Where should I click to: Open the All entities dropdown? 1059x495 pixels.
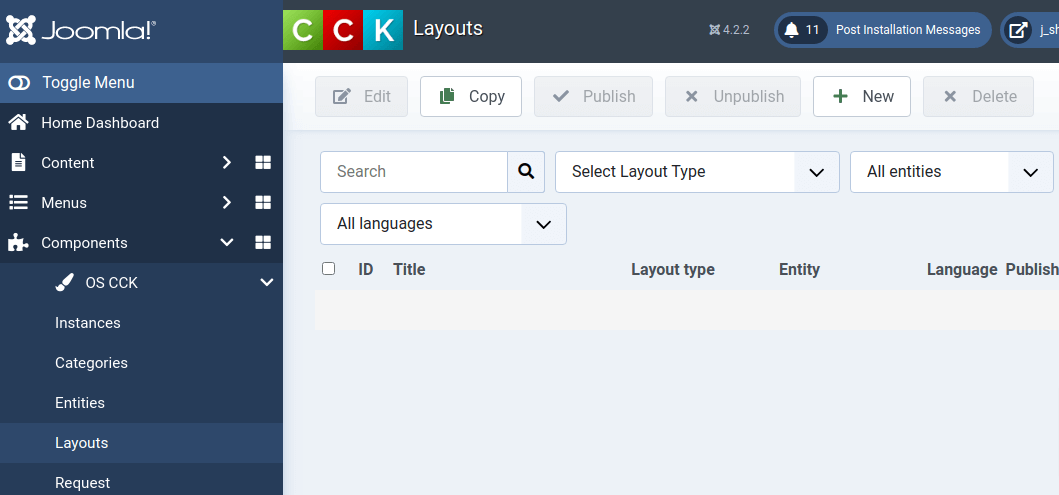(x=952, y=172)
